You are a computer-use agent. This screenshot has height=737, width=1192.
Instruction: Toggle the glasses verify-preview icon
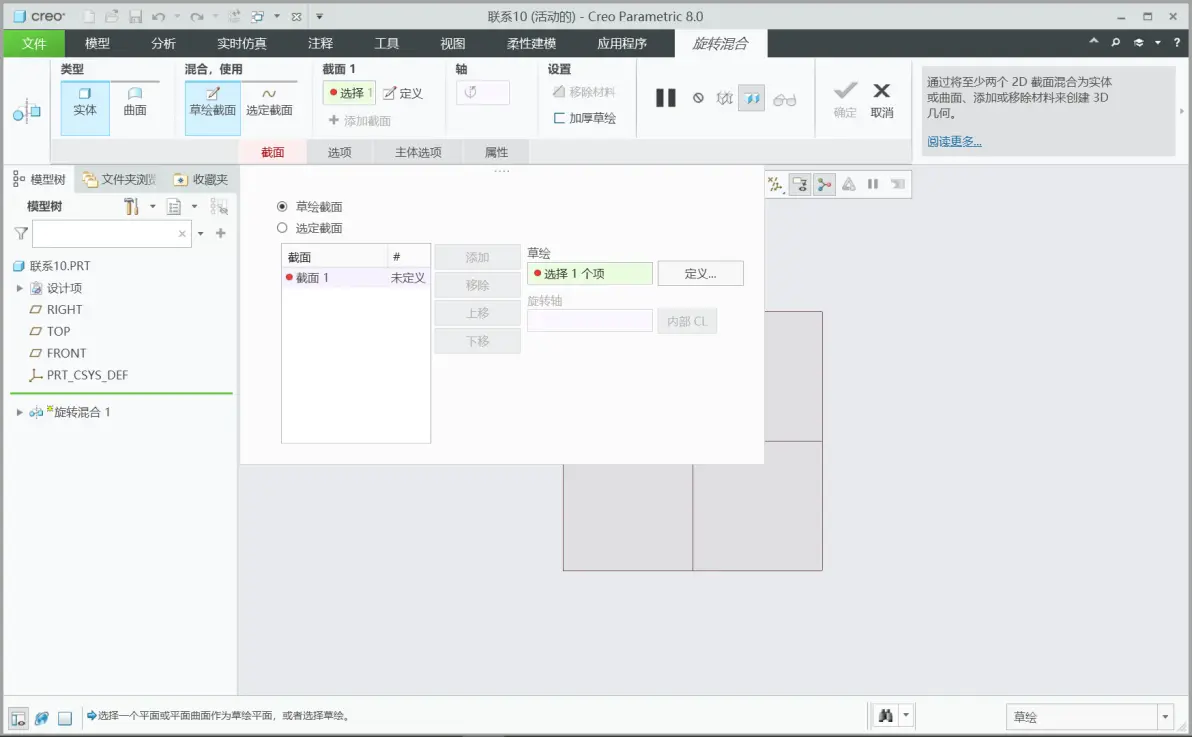(785, 99)
